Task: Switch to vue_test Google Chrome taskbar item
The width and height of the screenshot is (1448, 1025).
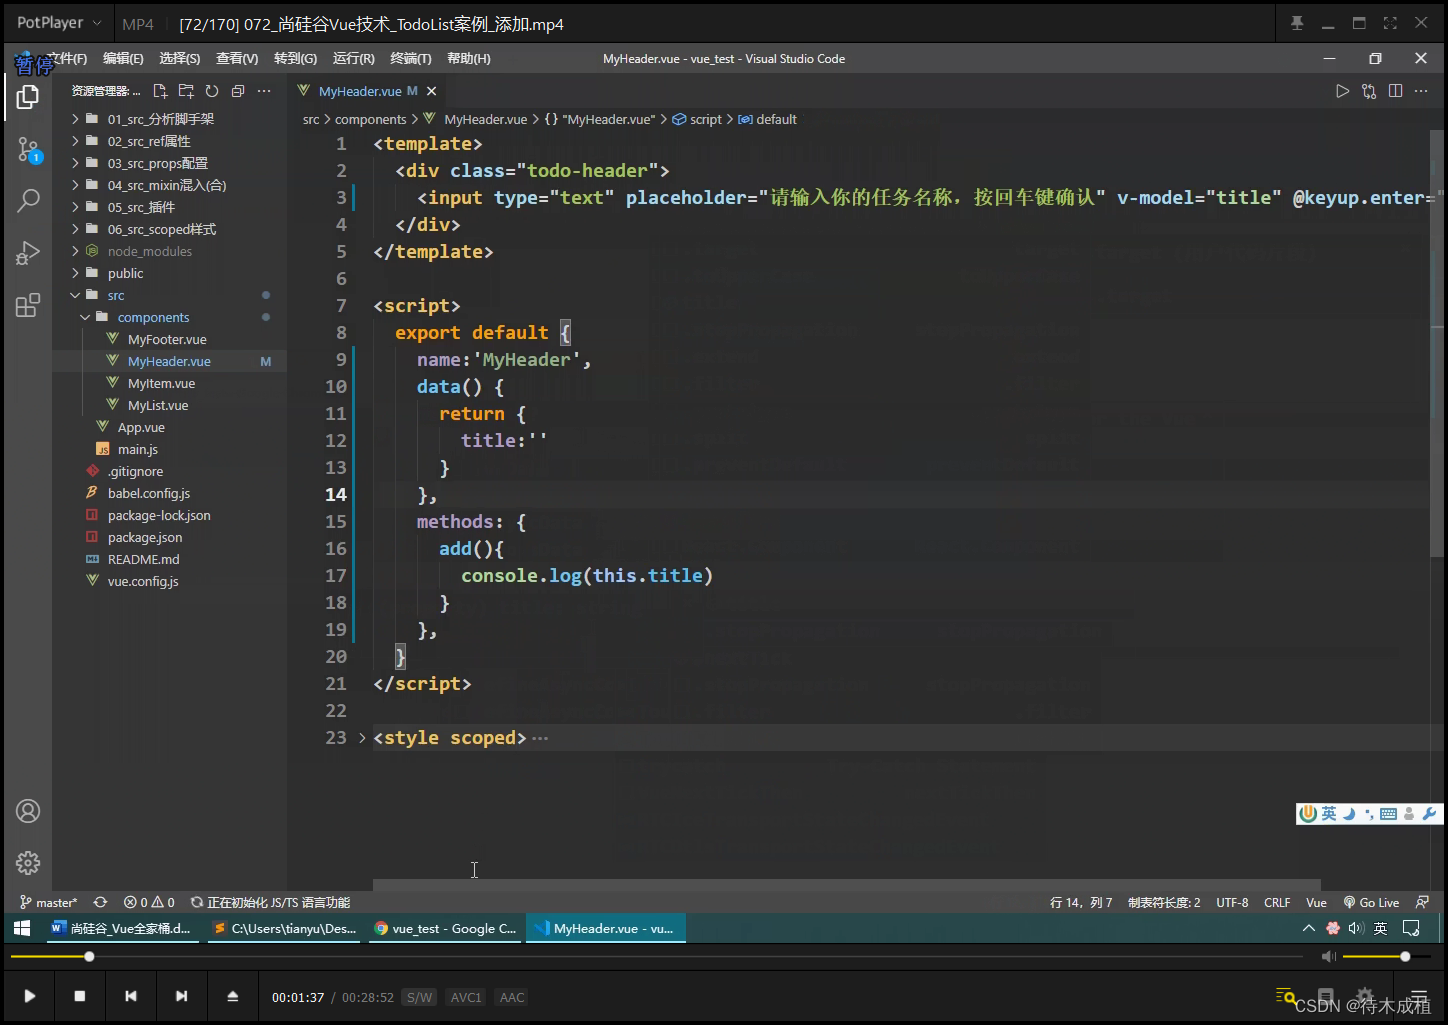Action: click(x=445, y=928)
